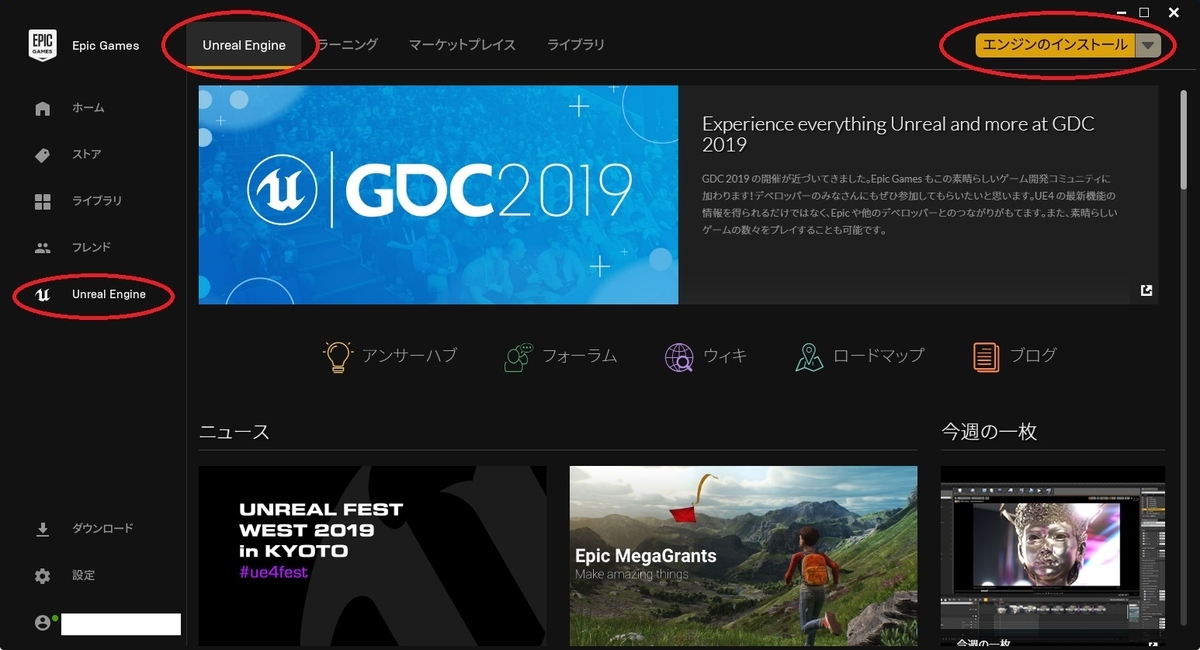Open the 設定 (Settings) gear icon
Image resolution: width=1200 pixels, height=650 pixels.
(x=42, y=575)
